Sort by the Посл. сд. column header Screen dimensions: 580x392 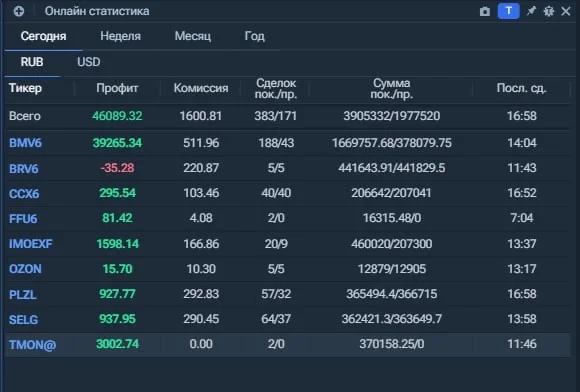click(521, 88)
